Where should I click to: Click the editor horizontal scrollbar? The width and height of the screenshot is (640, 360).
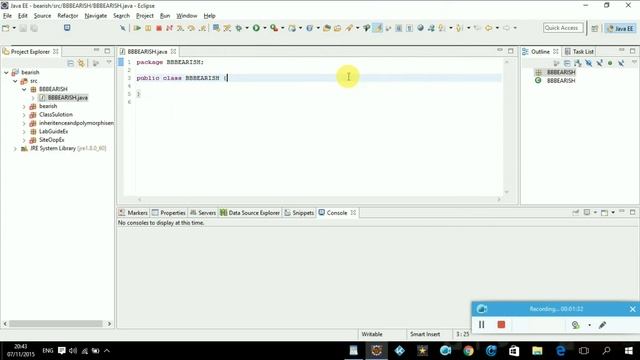(x=318, y=200)
